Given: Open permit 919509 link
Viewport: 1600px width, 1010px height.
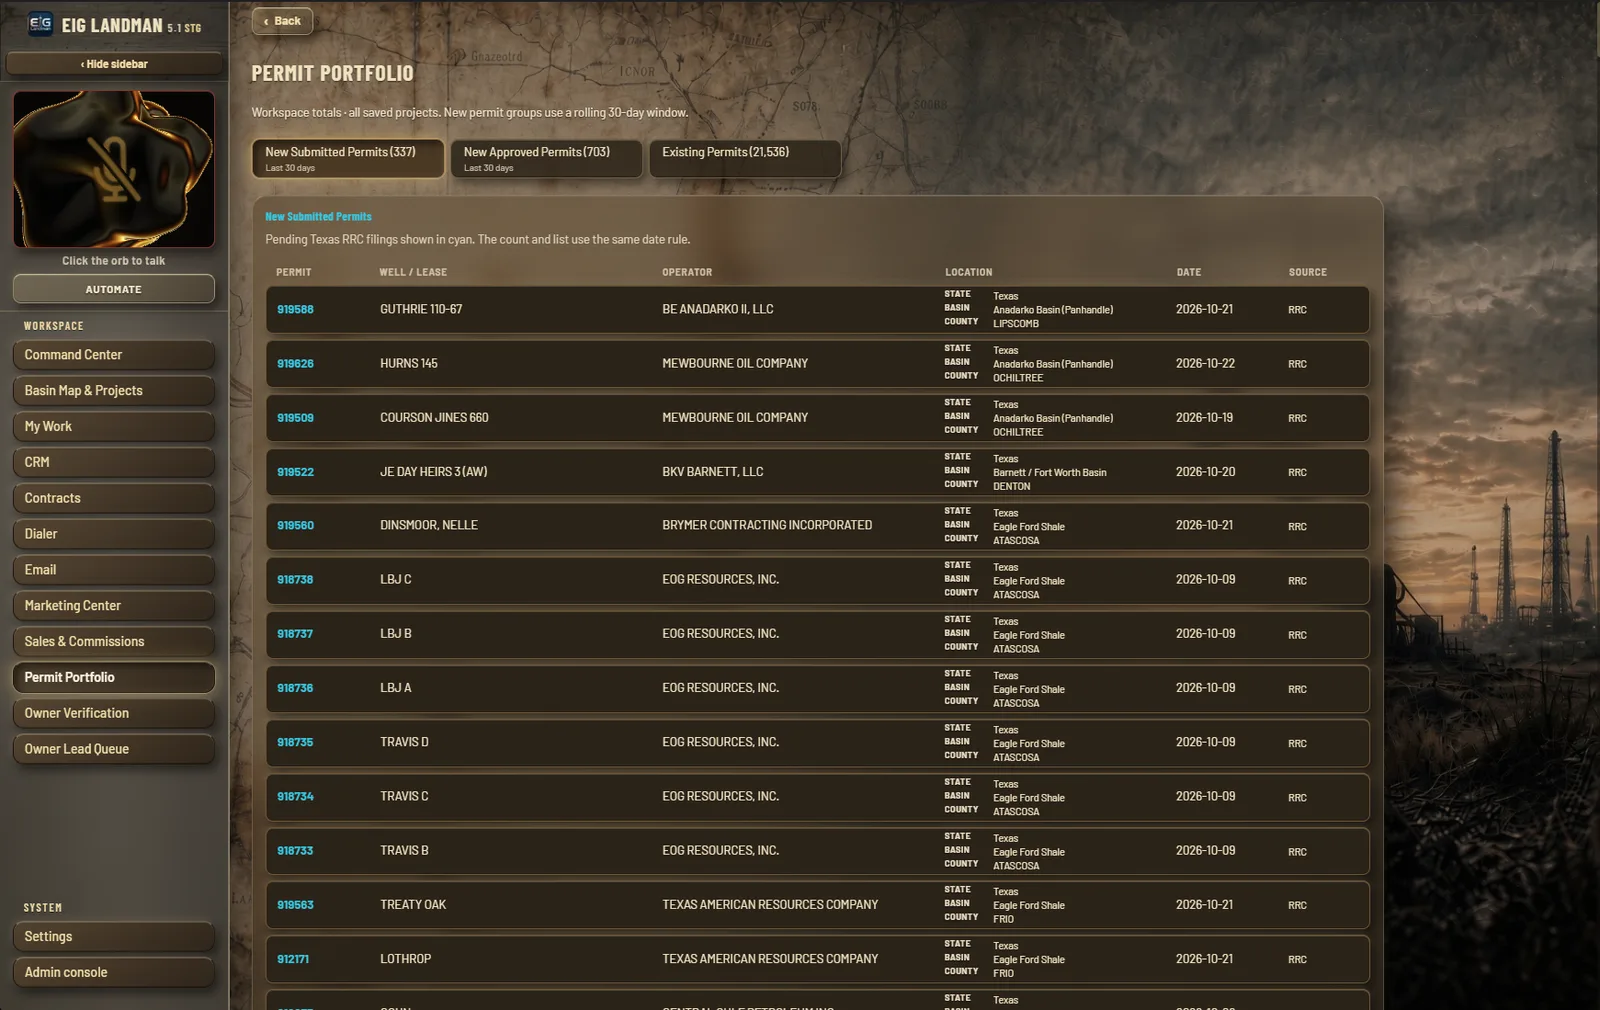Looking at the screenshot, I should pos(295,418).
